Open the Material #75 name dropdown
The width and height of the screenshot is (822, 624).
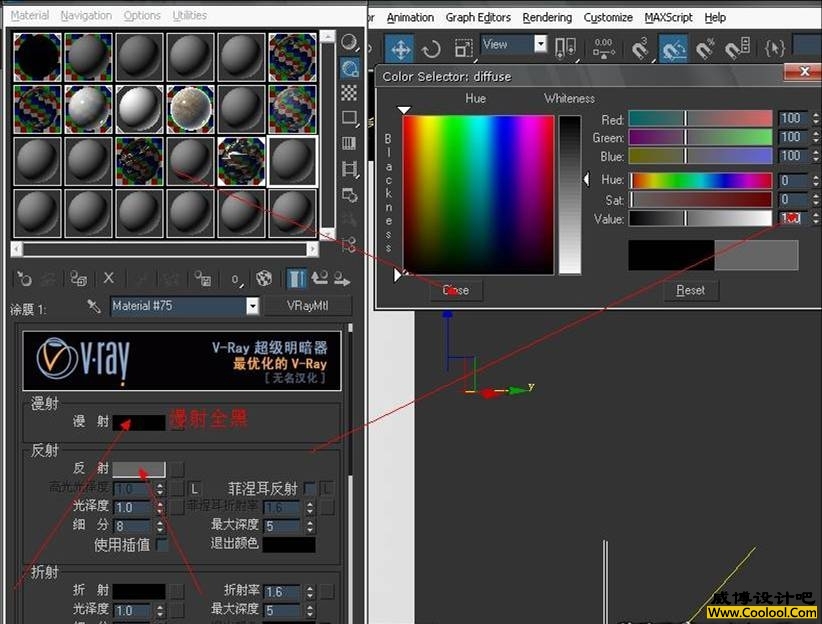(x=252, y=306)
